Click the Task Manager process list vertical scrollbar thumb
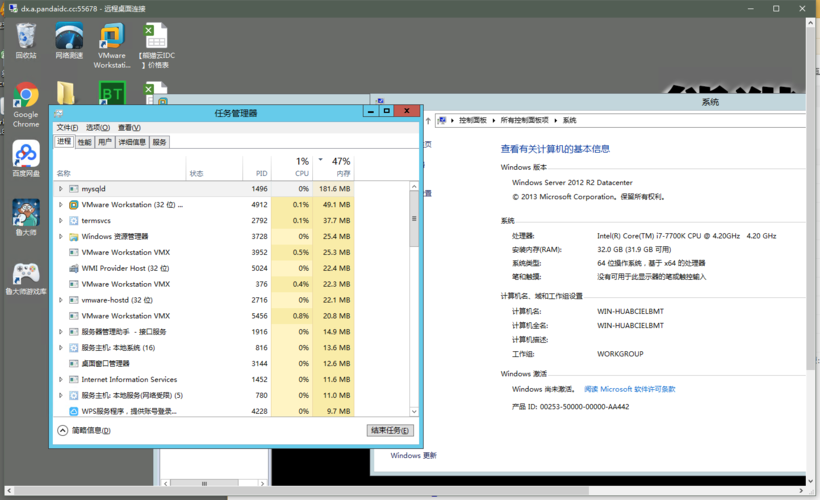The width and height of the screenshot is (820, 500). point(414,219)
